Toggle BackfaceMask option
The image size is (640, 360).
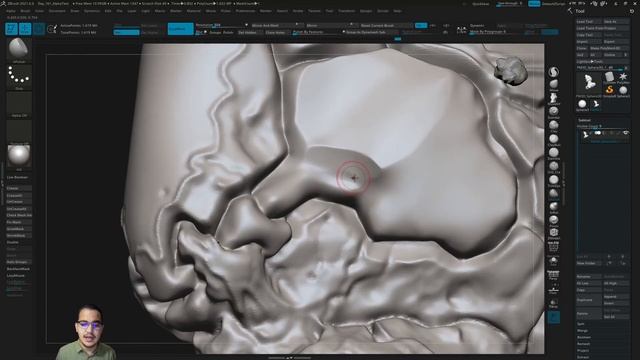(x=18, y=269)
